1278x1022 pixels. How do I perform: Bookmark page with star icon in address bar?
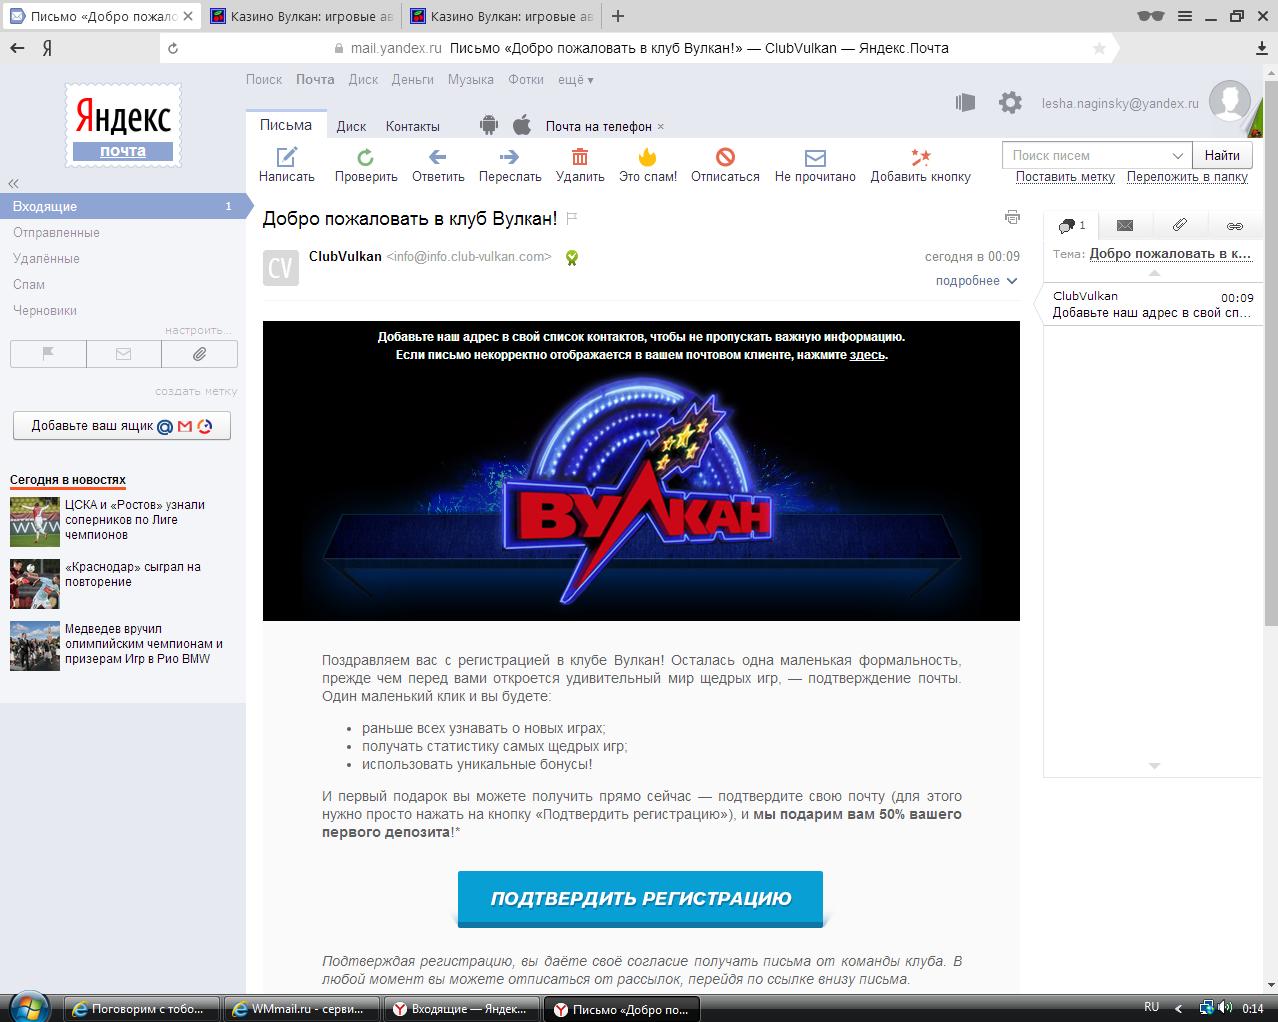tap(1099, 48)
